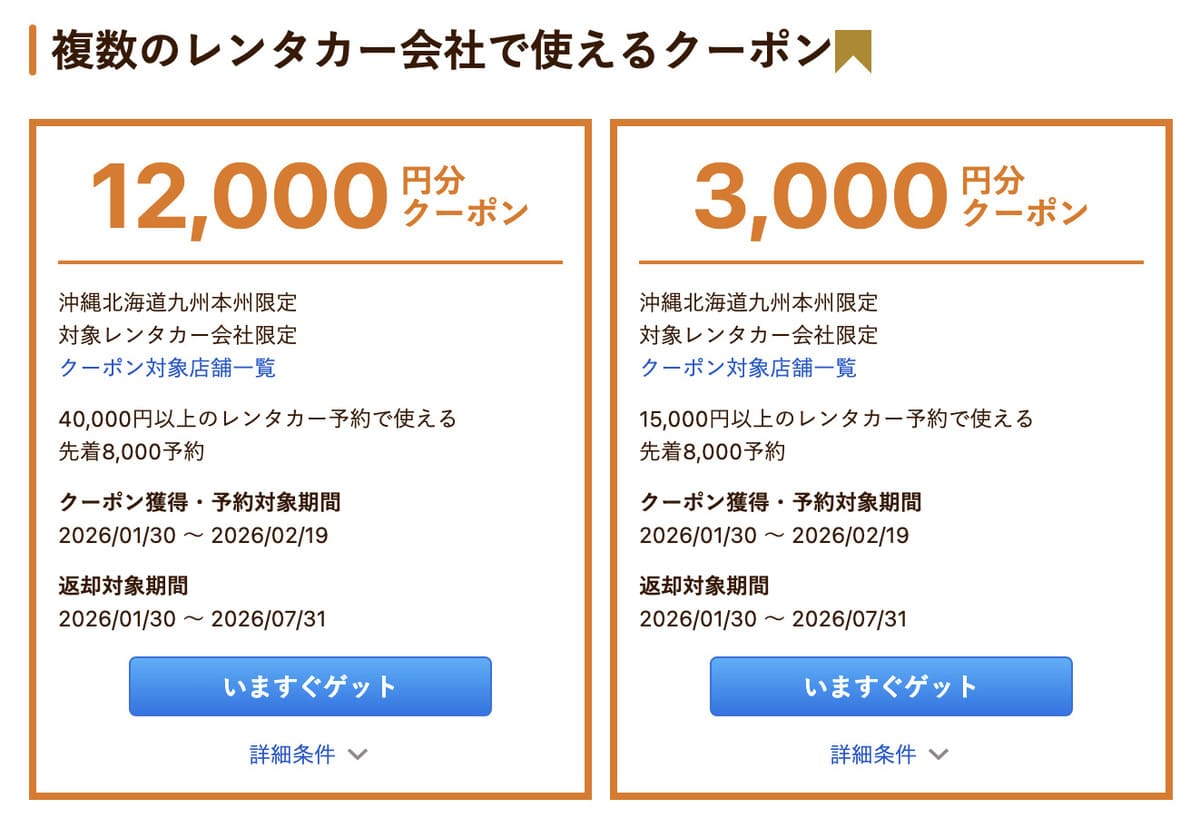Image resolution: width=1200 pixels, height=828 pixels.
Task: Click the large 12,000 amount text
Action: pos(237,192)
